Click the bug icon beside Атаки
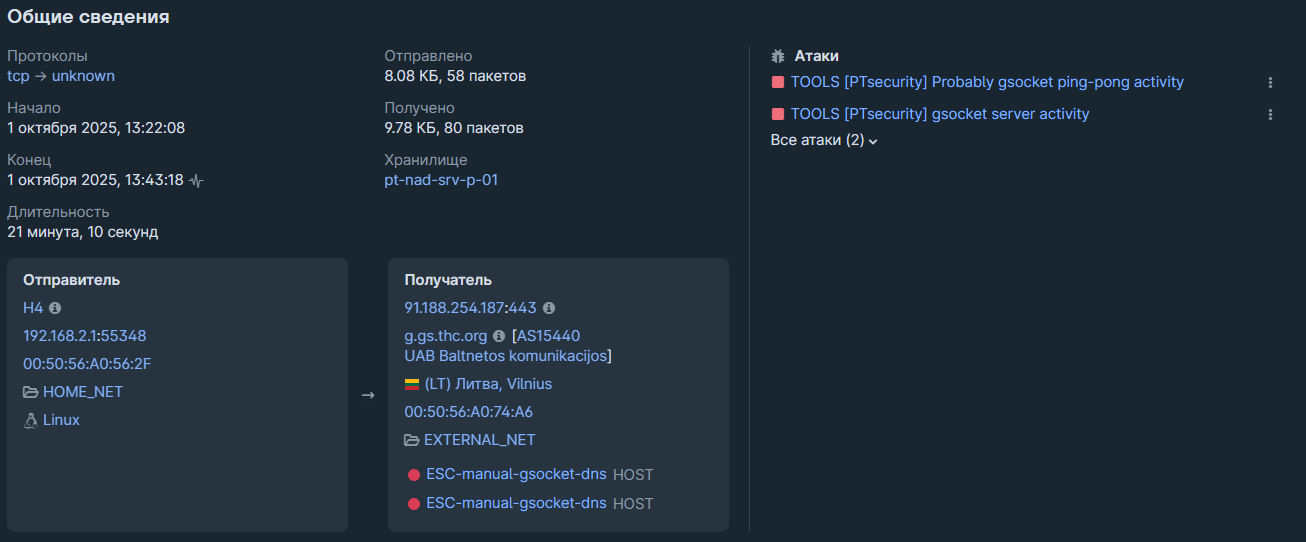The width and height of the screenshot is (1306, 542). (778, 56)
